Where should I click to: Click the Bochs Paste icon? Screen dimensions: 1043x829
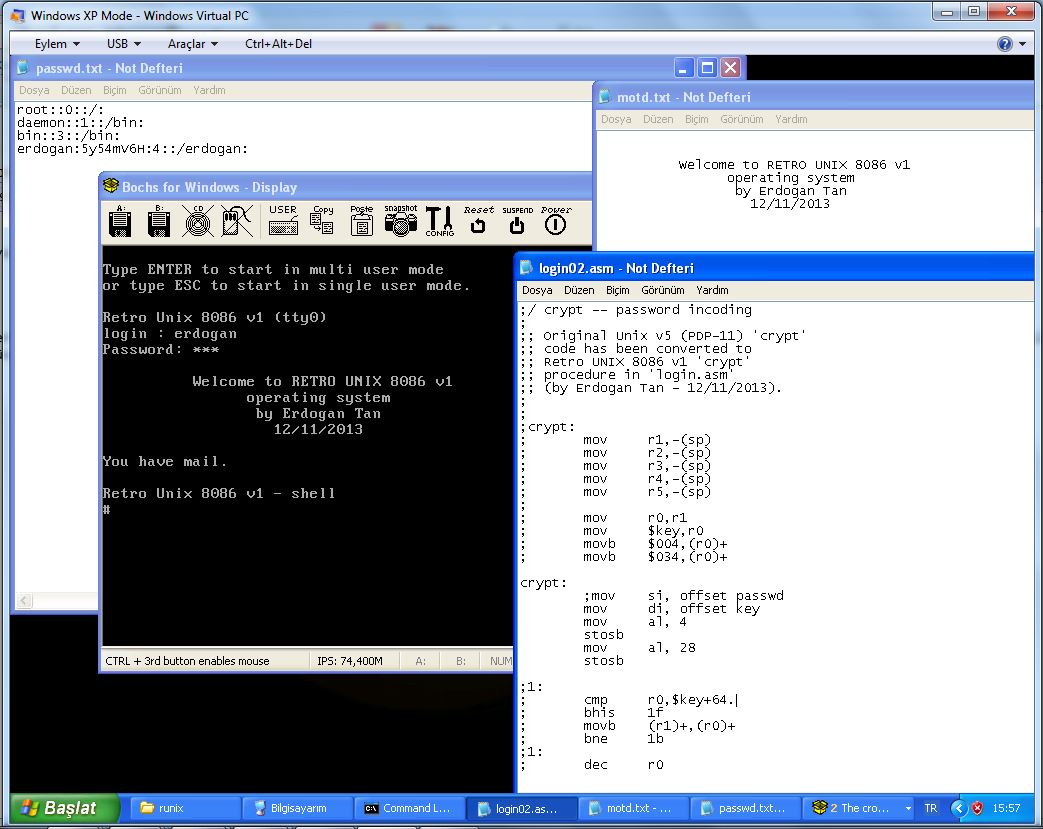pyautogui.click(x=361, y=221)
